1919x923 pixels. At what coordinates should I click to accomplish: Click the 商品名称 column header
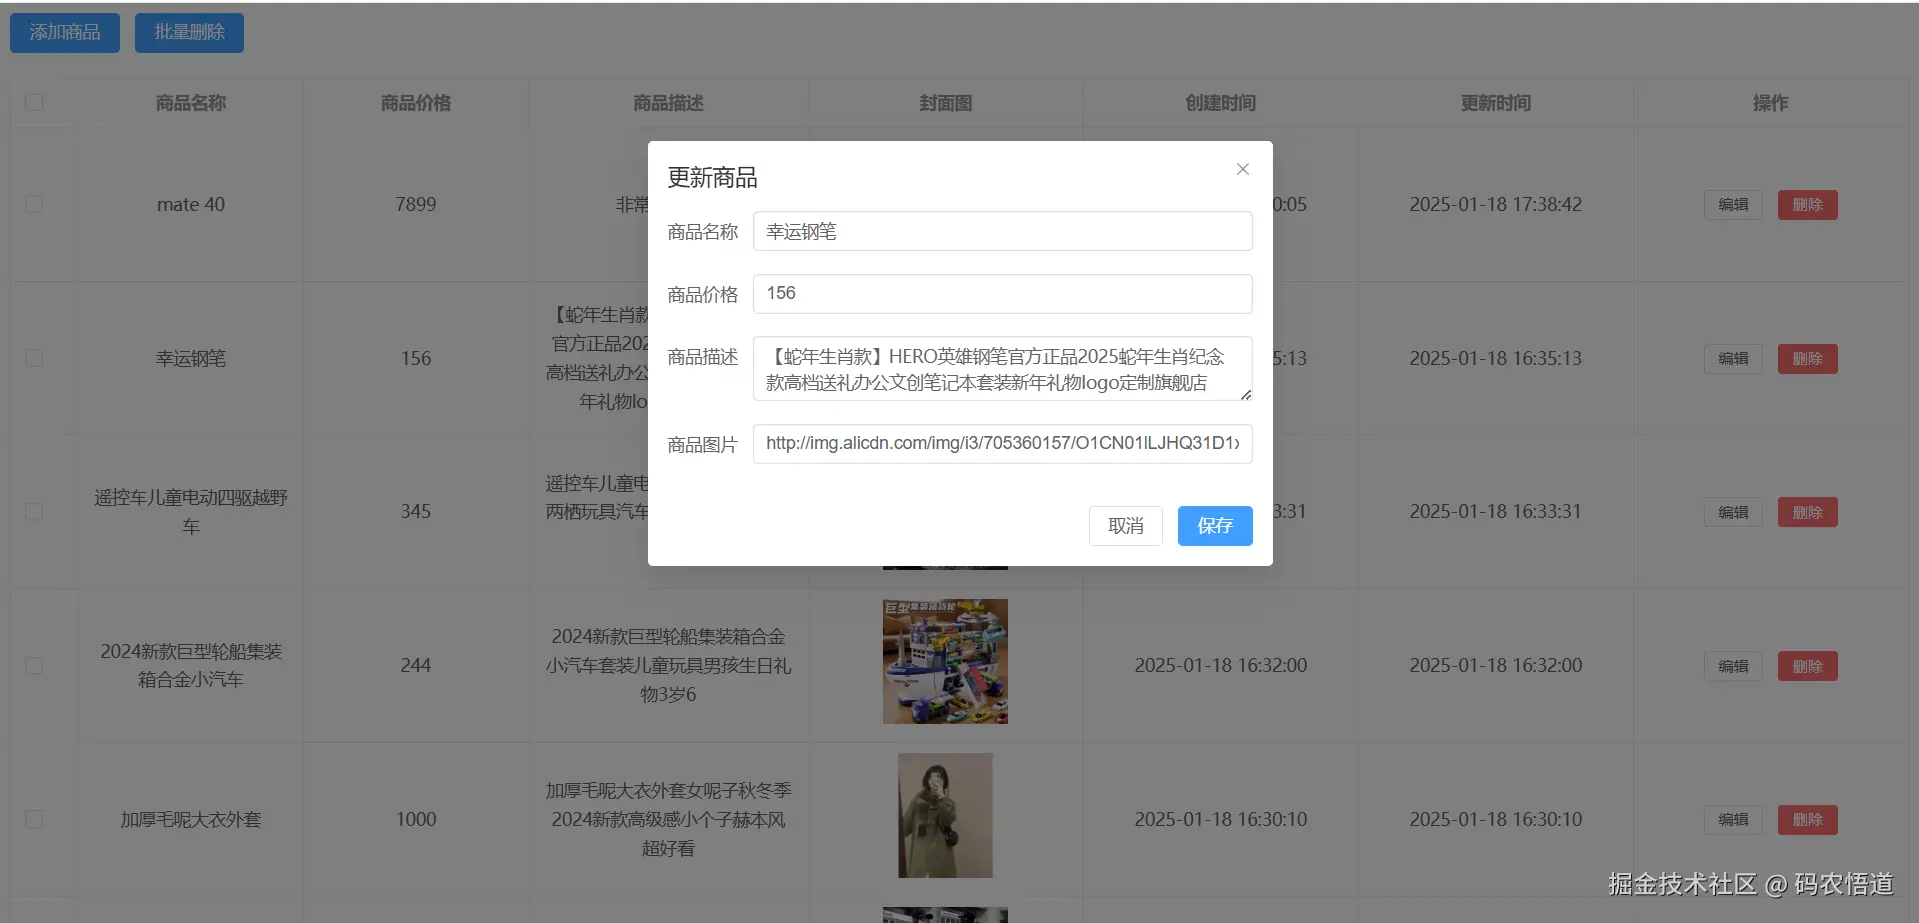(x=191, y=103)
